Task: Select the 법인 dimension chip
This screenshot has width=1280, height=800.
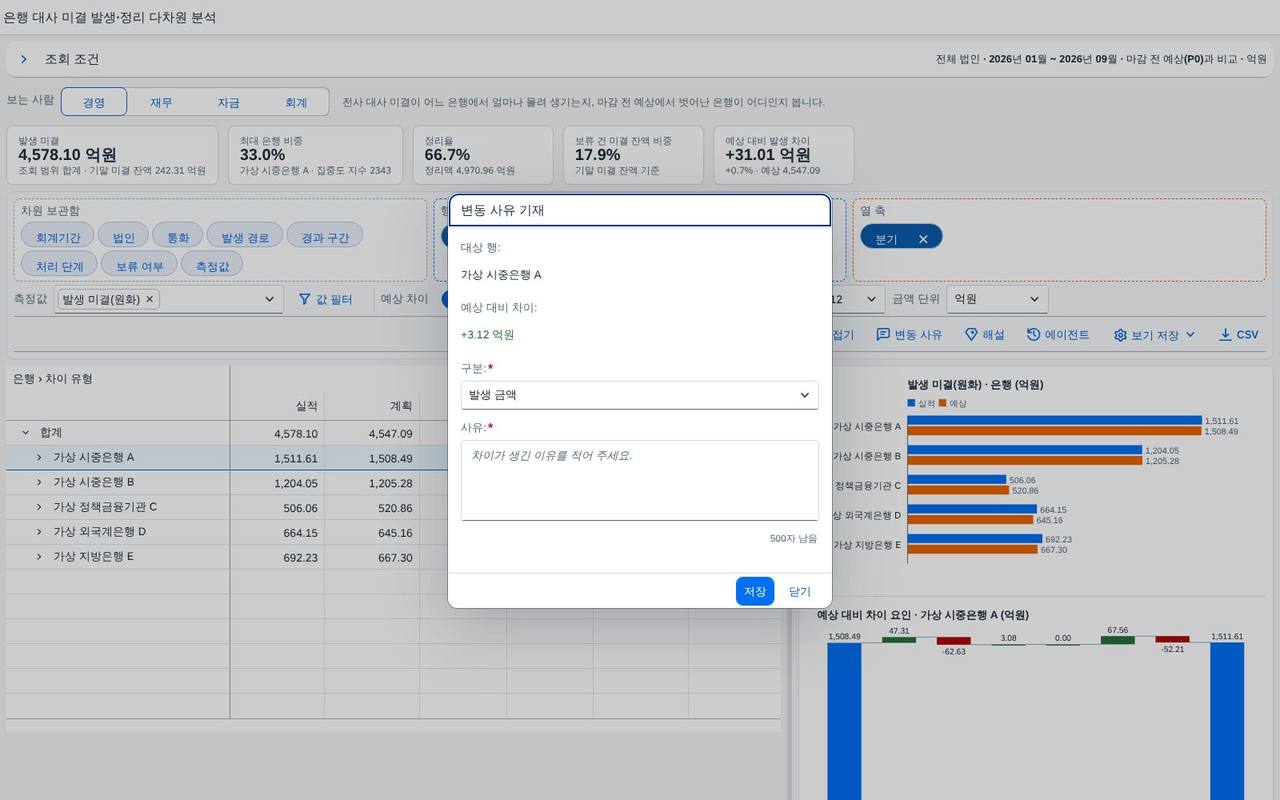Action: pyautogui.click(x=124, y=238)
